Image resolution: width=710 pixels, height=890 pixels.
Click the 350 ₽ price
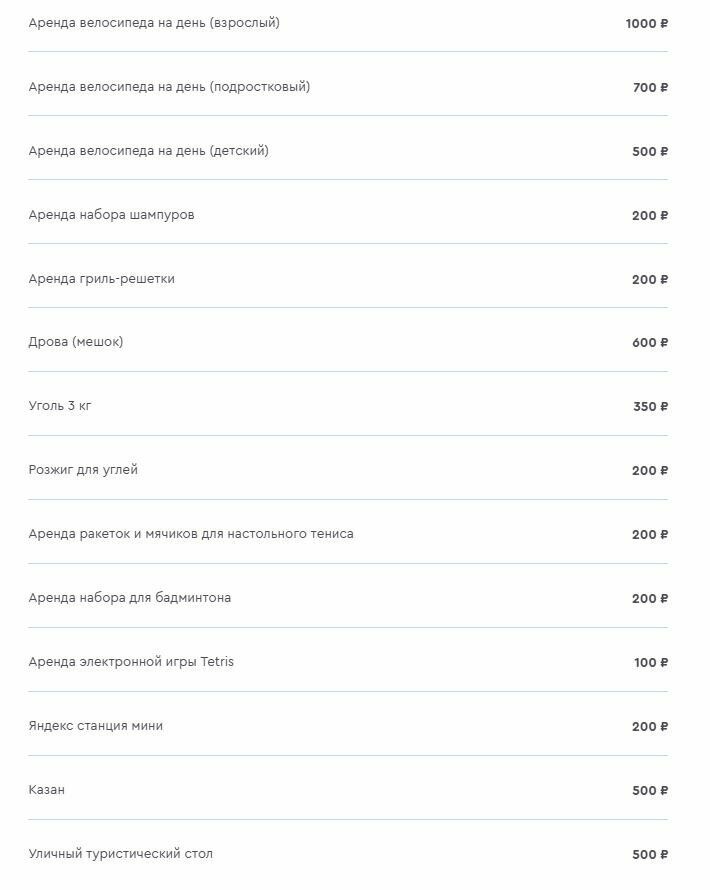[650, 407]
